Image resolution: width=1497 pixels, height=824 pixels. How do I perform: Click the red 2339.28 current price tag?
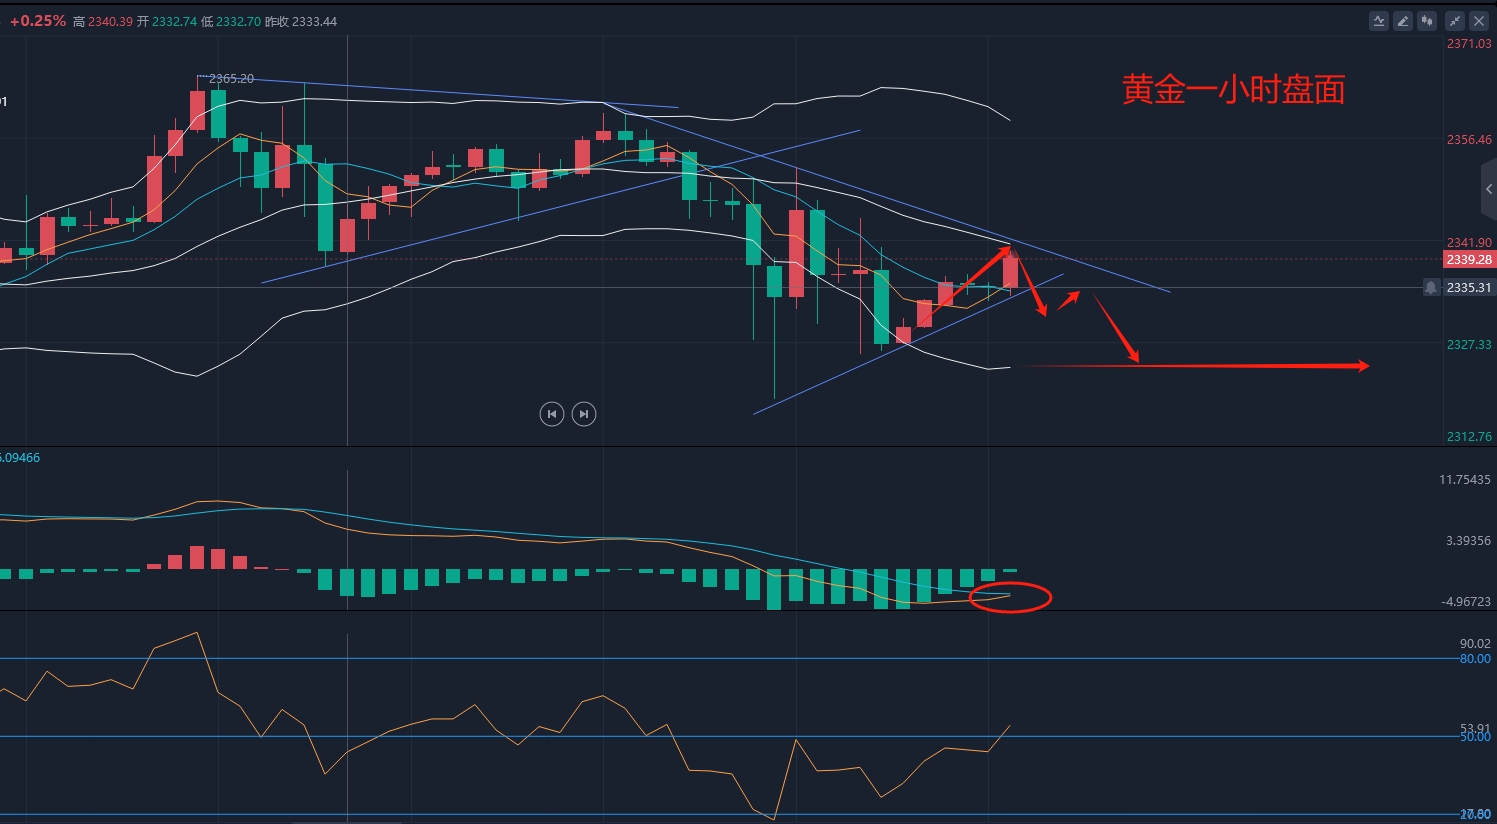click(1468, 260)
